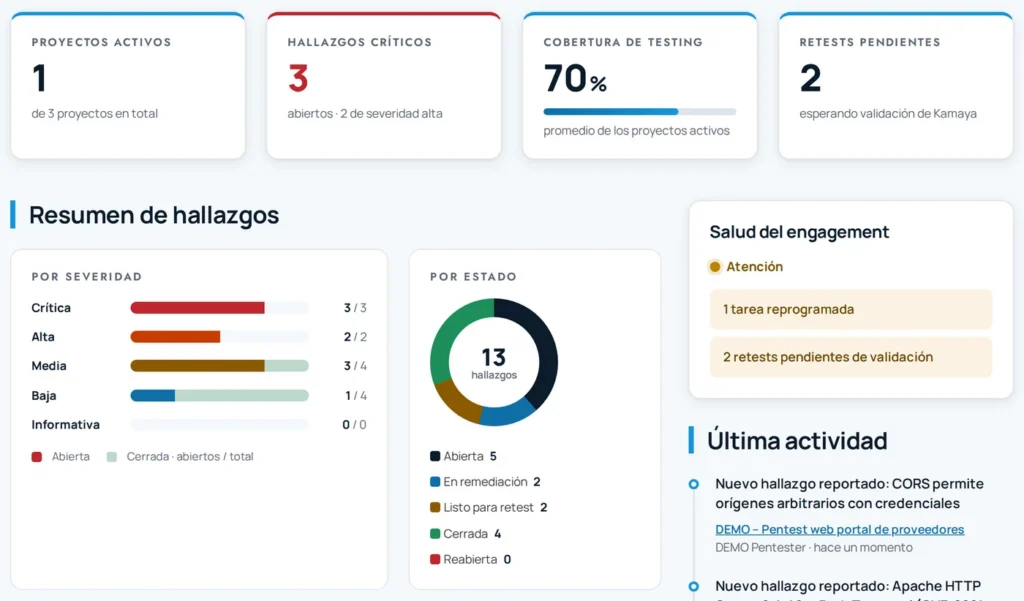This screenshot has height=601, width=1024.
Task: Select the Proyectos Activos card
Action: click(x=128, y=86)
